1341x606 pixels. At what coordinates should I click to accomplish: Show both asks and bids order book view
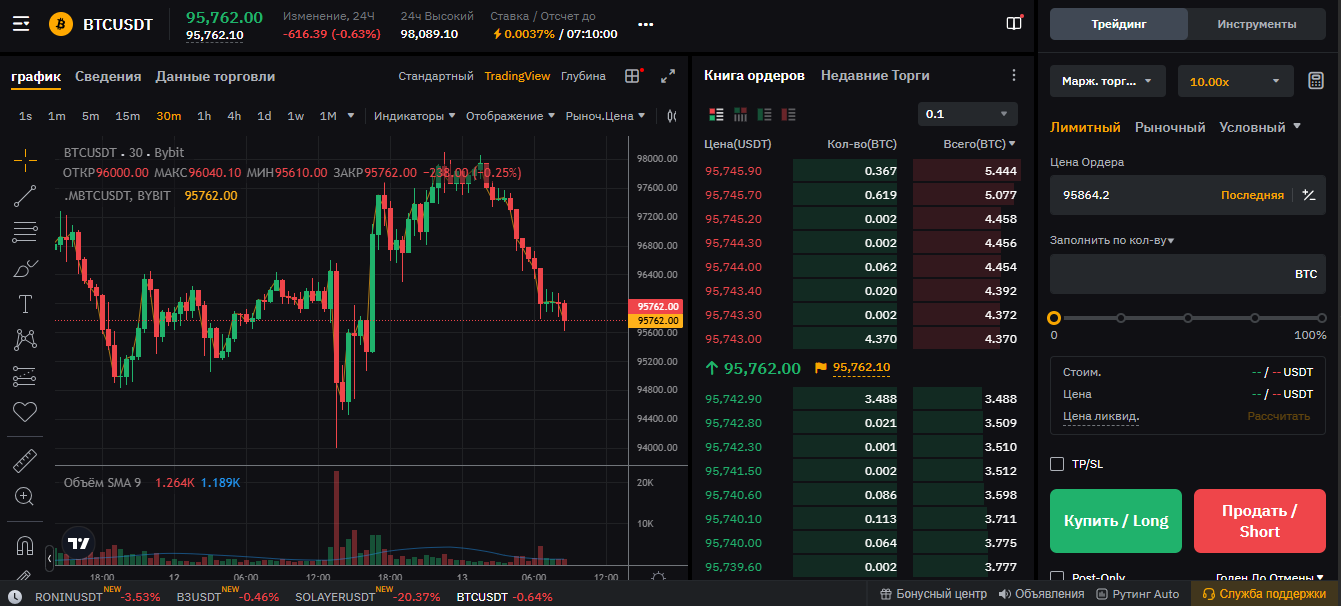[x=716, y=114]
